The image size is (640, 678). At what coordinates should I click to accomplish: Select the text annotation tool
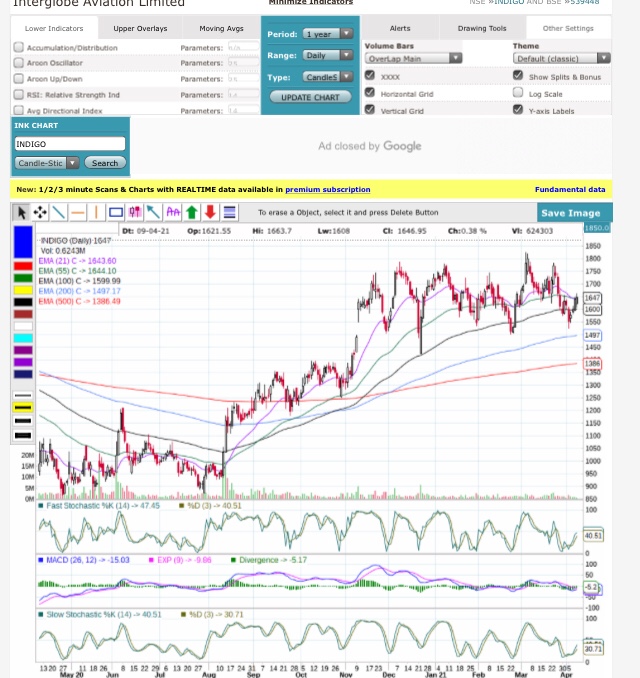(173, 212)
